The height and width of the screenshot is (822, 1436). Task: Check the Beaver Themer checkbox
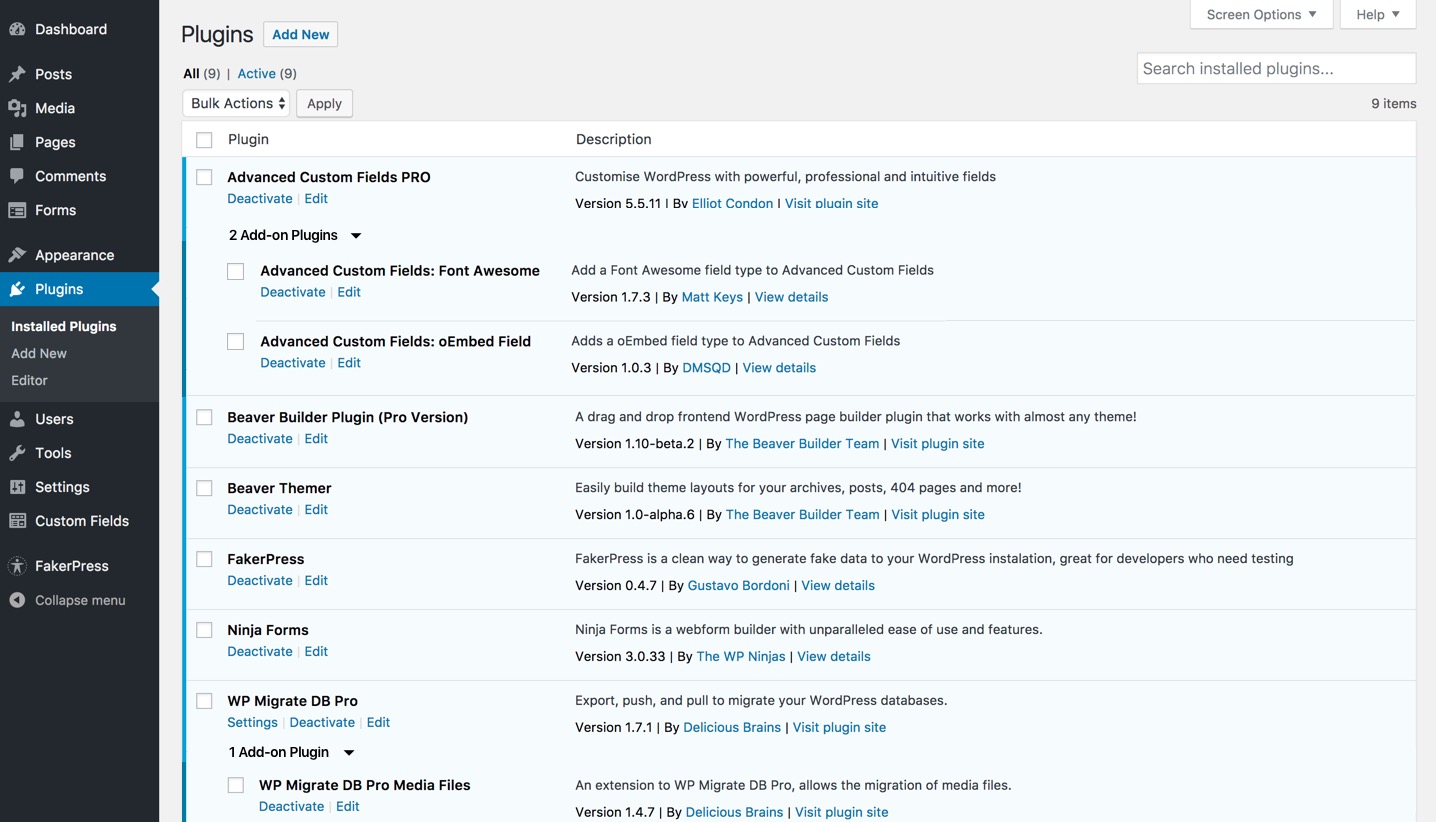tap(204, 488)
